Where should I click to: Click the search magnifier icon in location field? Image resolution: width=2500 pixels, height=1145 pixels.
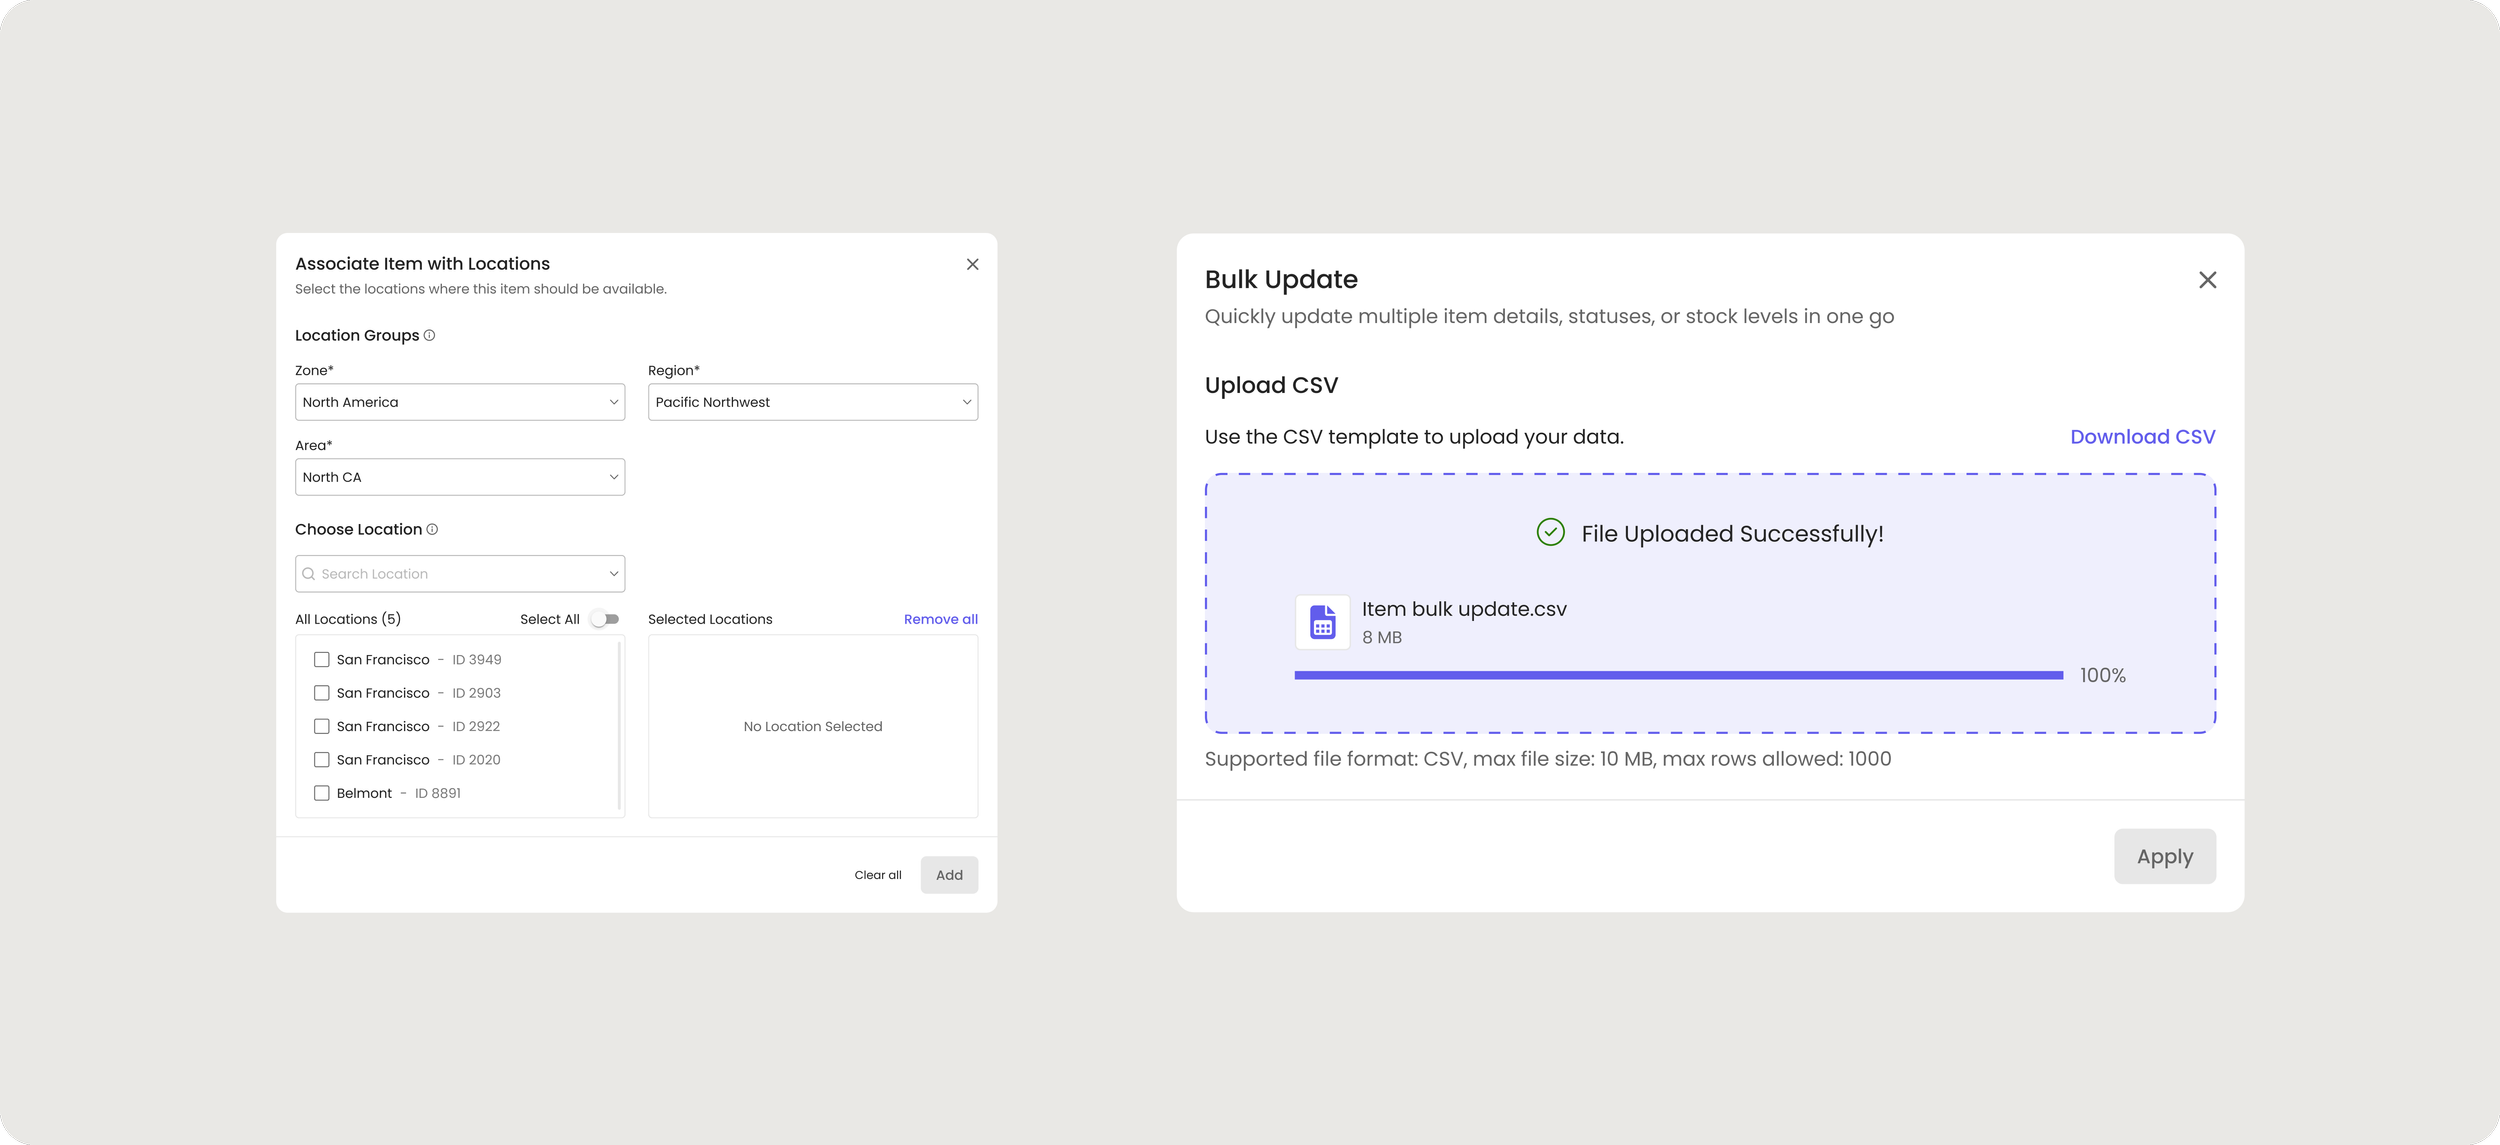(x=309, y=574)
